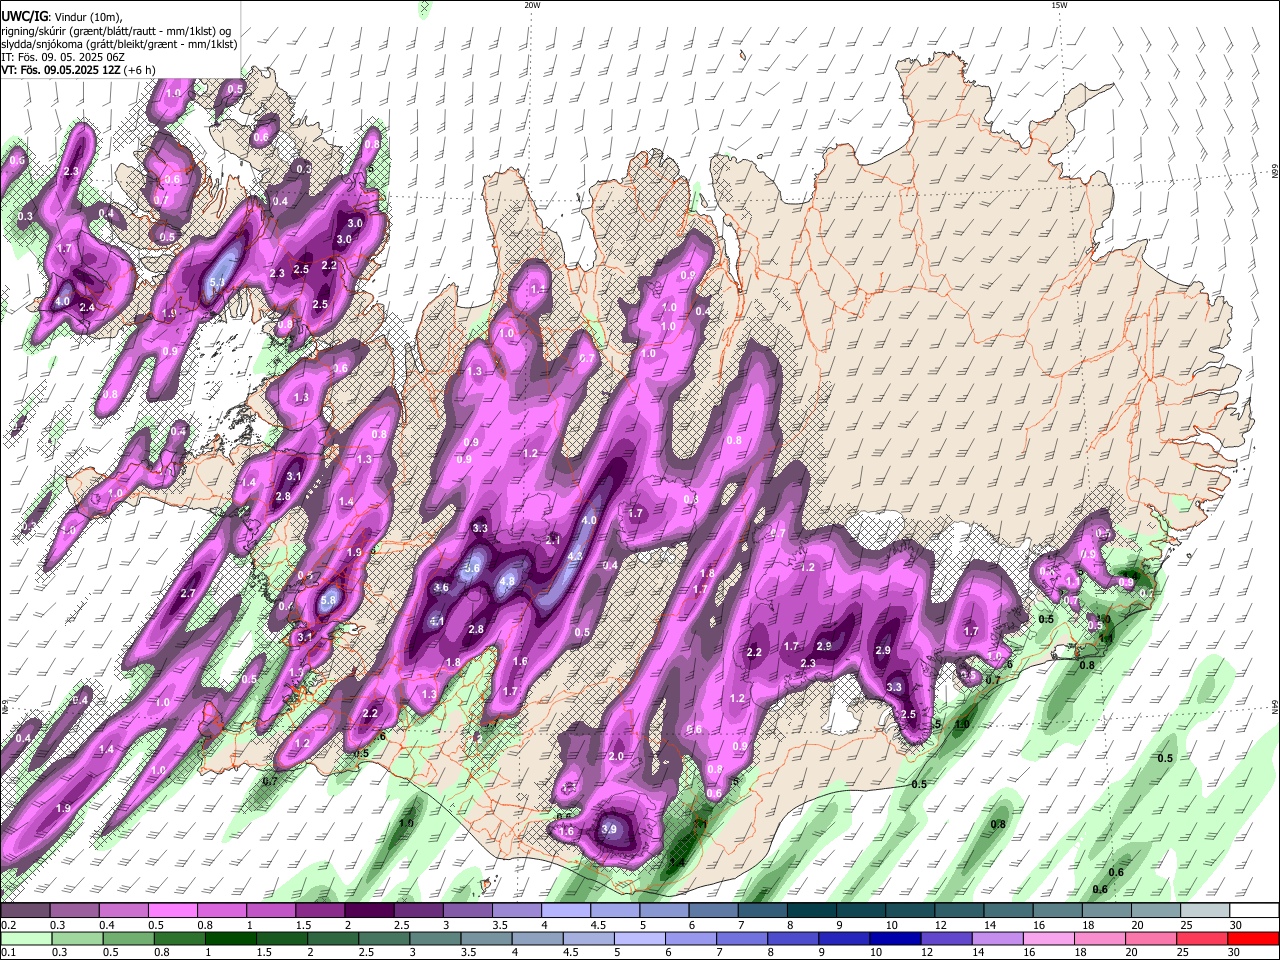Viewport: 1280px width, 960px height.
Task: Click the 0.1 label in the lower legend
Action: coord(8,952)
